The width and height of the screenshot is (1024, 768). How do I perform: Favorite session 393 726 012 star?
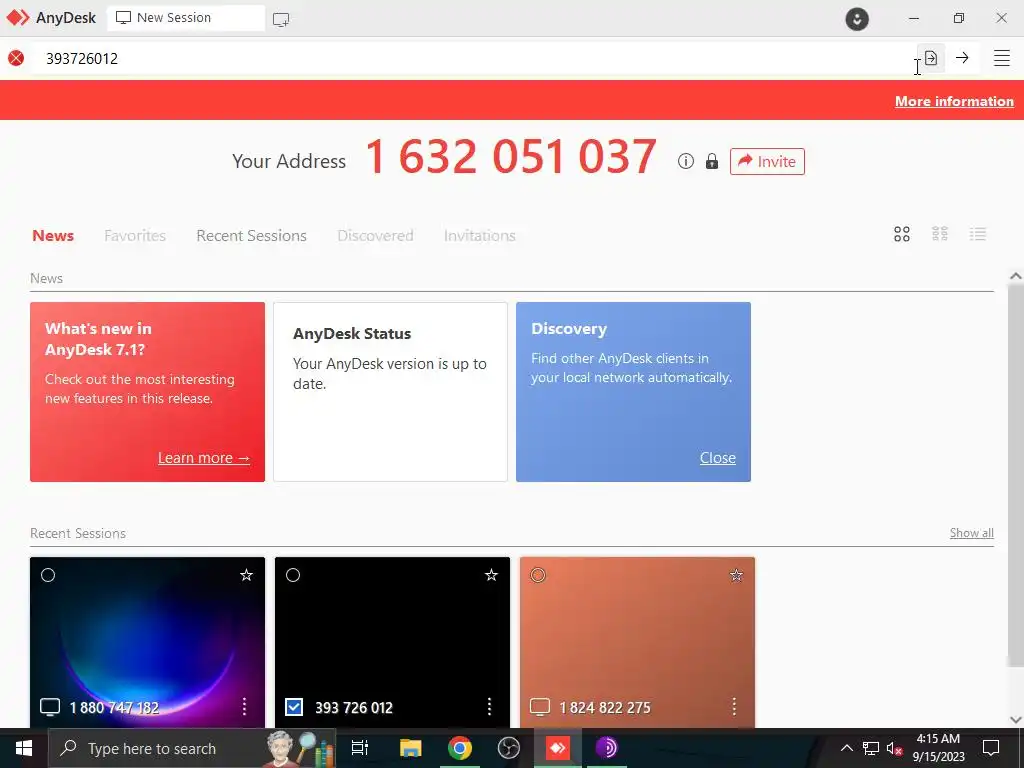(491, 575)
